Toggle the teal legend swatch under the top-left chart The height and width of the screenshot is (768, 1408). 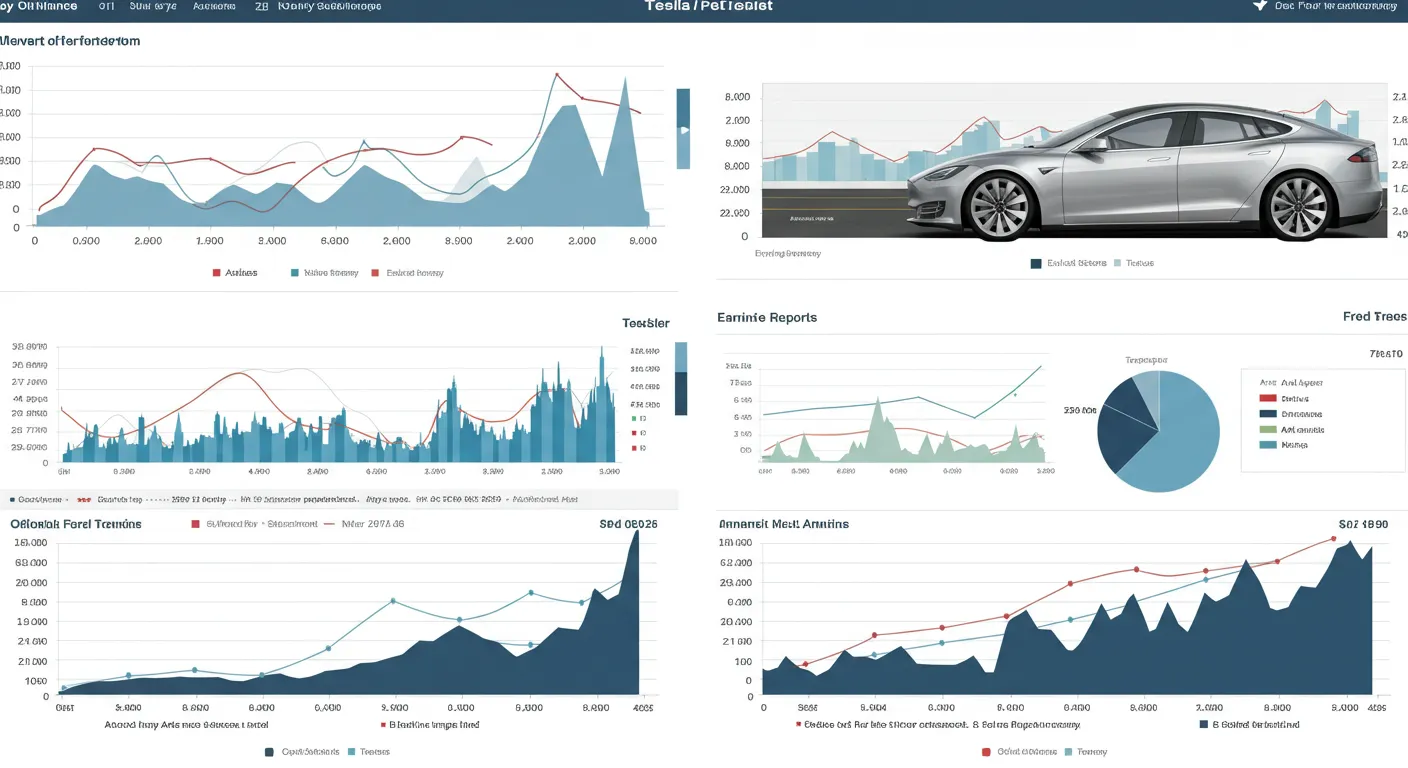click(294, 272)
